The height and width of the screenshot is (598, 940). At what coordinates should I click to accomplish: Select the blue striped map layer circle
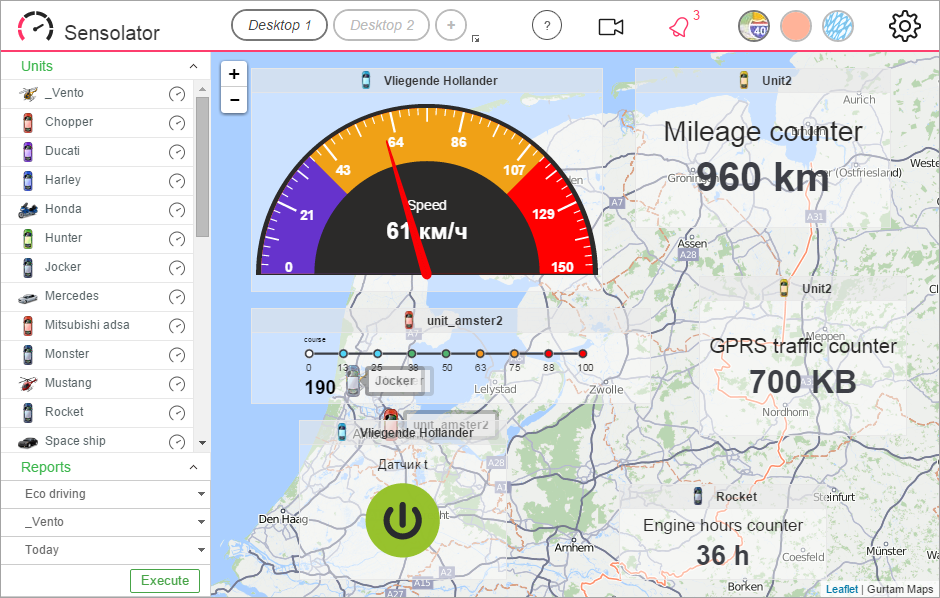point(837,26)
